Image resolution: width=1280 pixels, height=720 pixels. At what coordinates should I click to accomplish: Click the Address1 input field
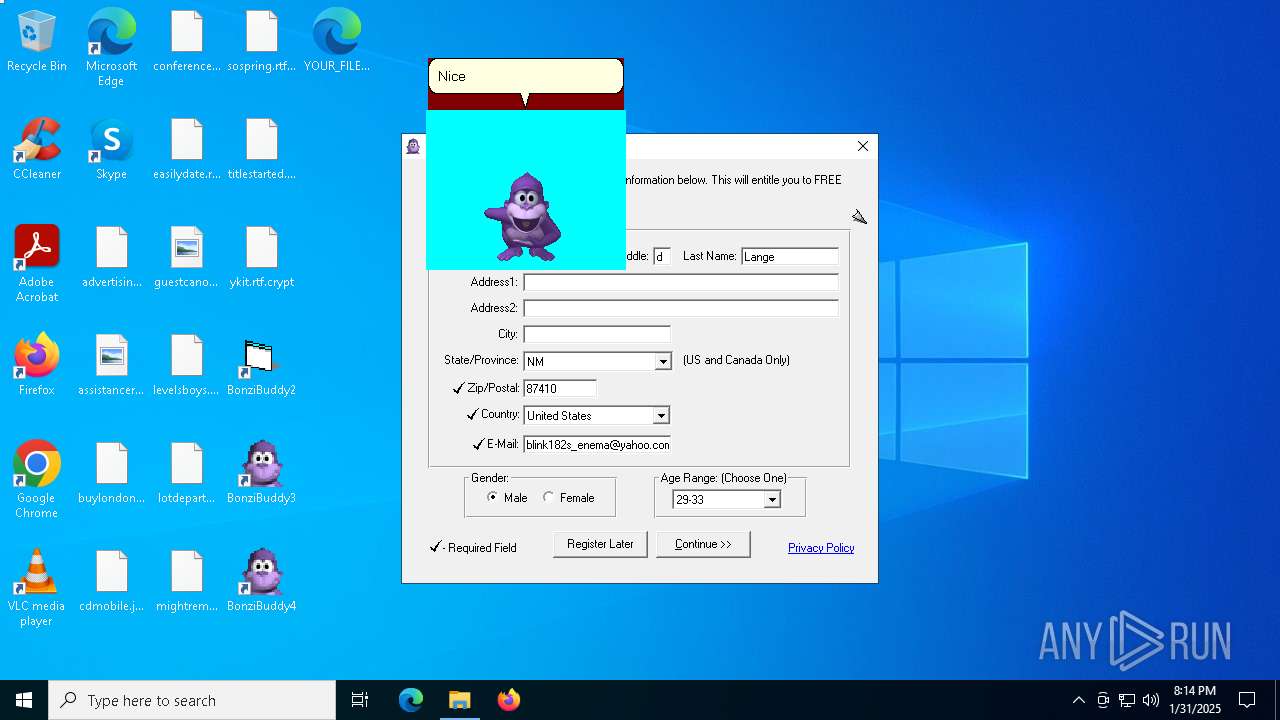[x=681, y=282]
